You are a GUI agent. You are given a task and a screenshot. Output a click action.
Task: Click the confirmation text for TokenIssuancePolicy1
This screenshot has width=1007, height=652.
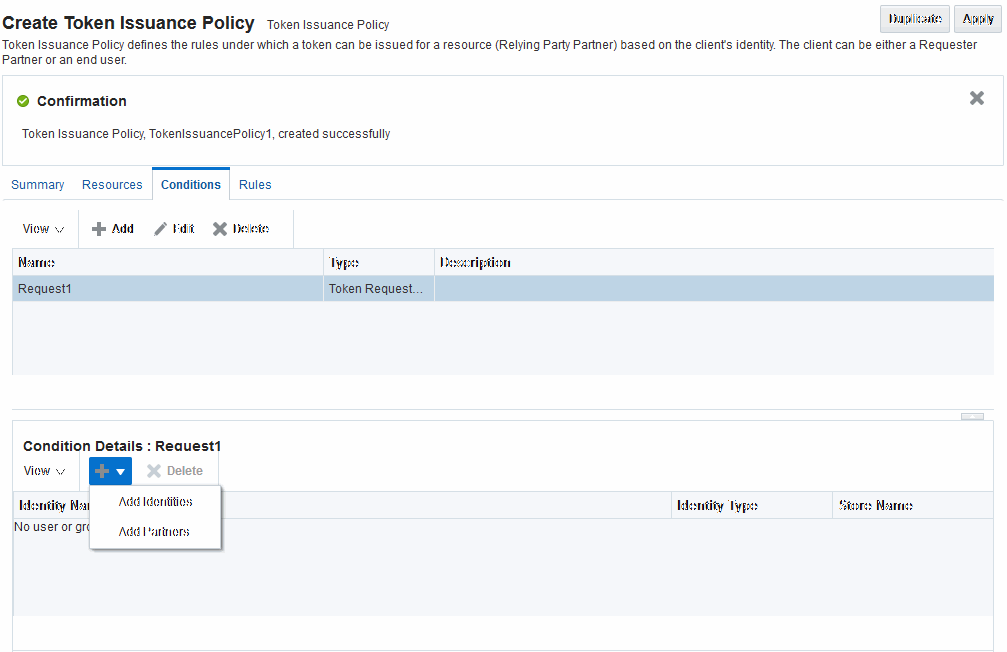[206, 134]
